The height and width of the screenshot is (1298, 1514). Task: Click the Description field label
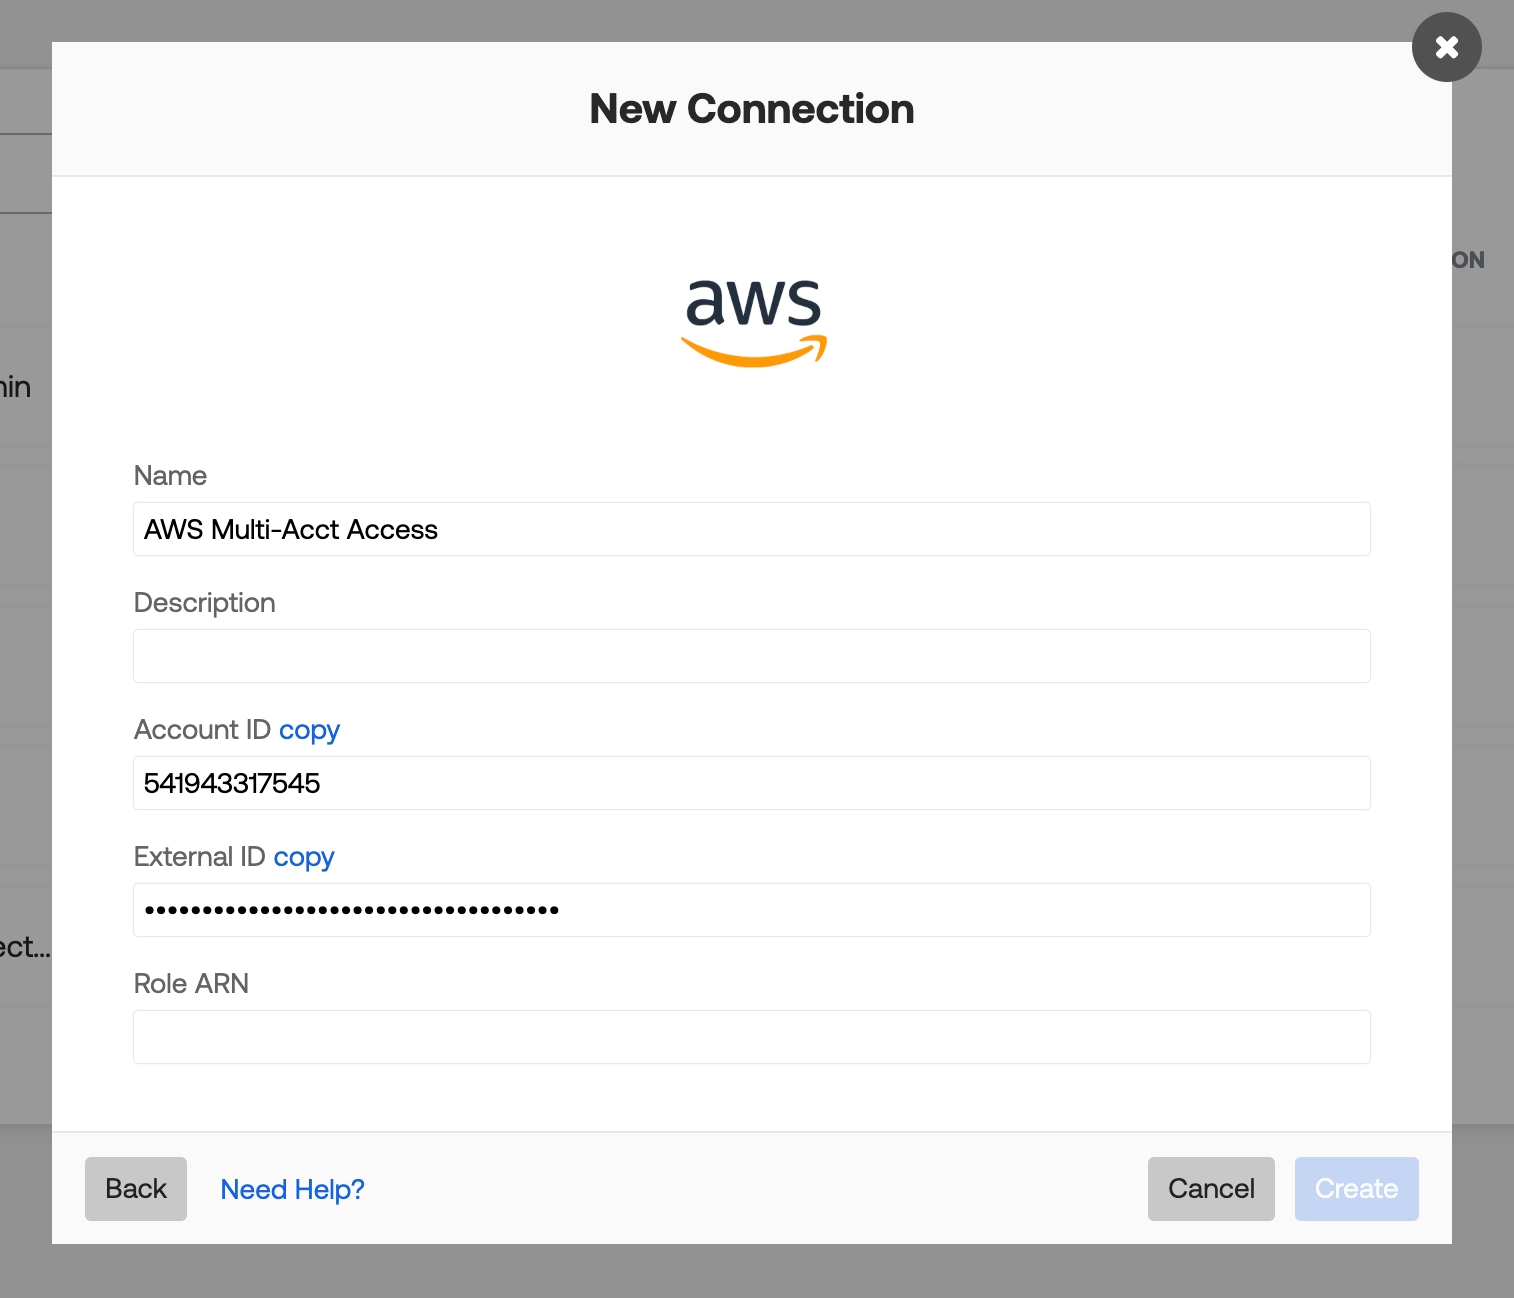pyautogui.click(x=205, y=603)
